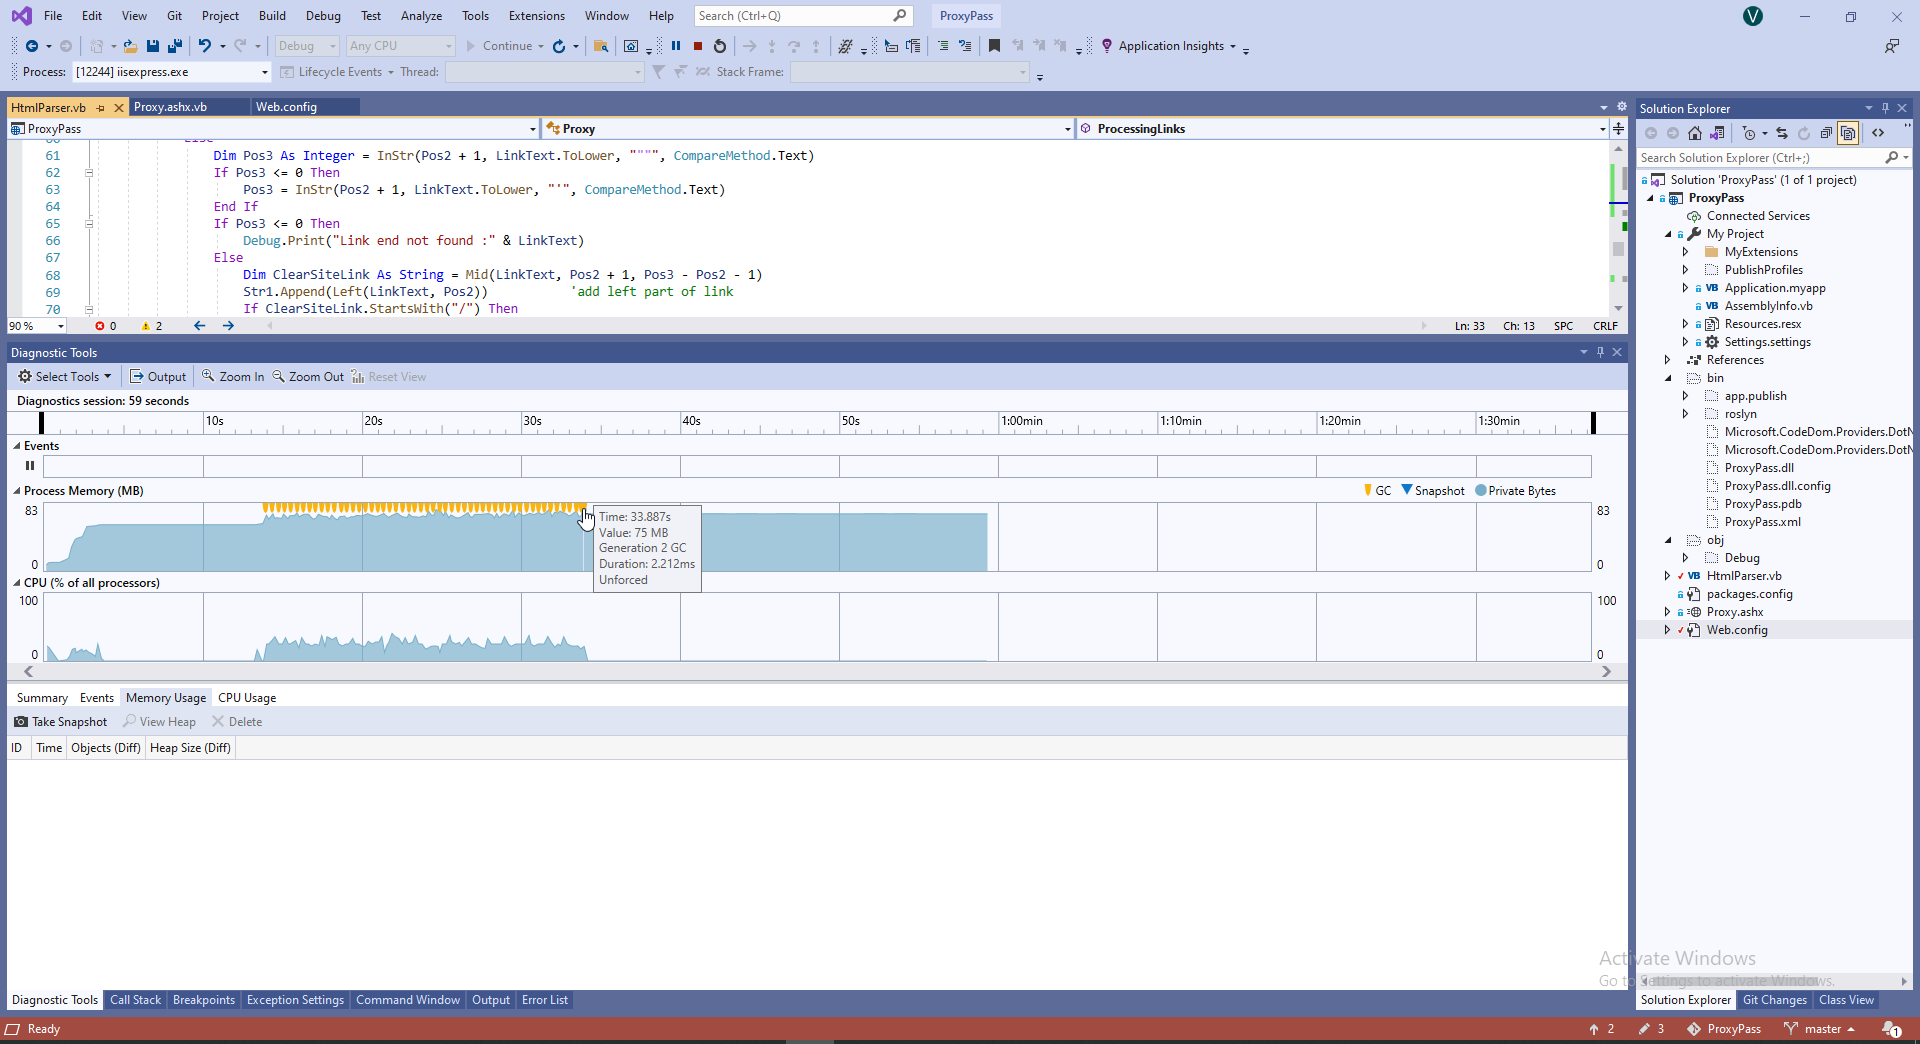This screenshot has height=1044, width=1920.
Task: Click Zoom Out in Diagnostic Tools toolbar
Action: (x=308, y=377)
